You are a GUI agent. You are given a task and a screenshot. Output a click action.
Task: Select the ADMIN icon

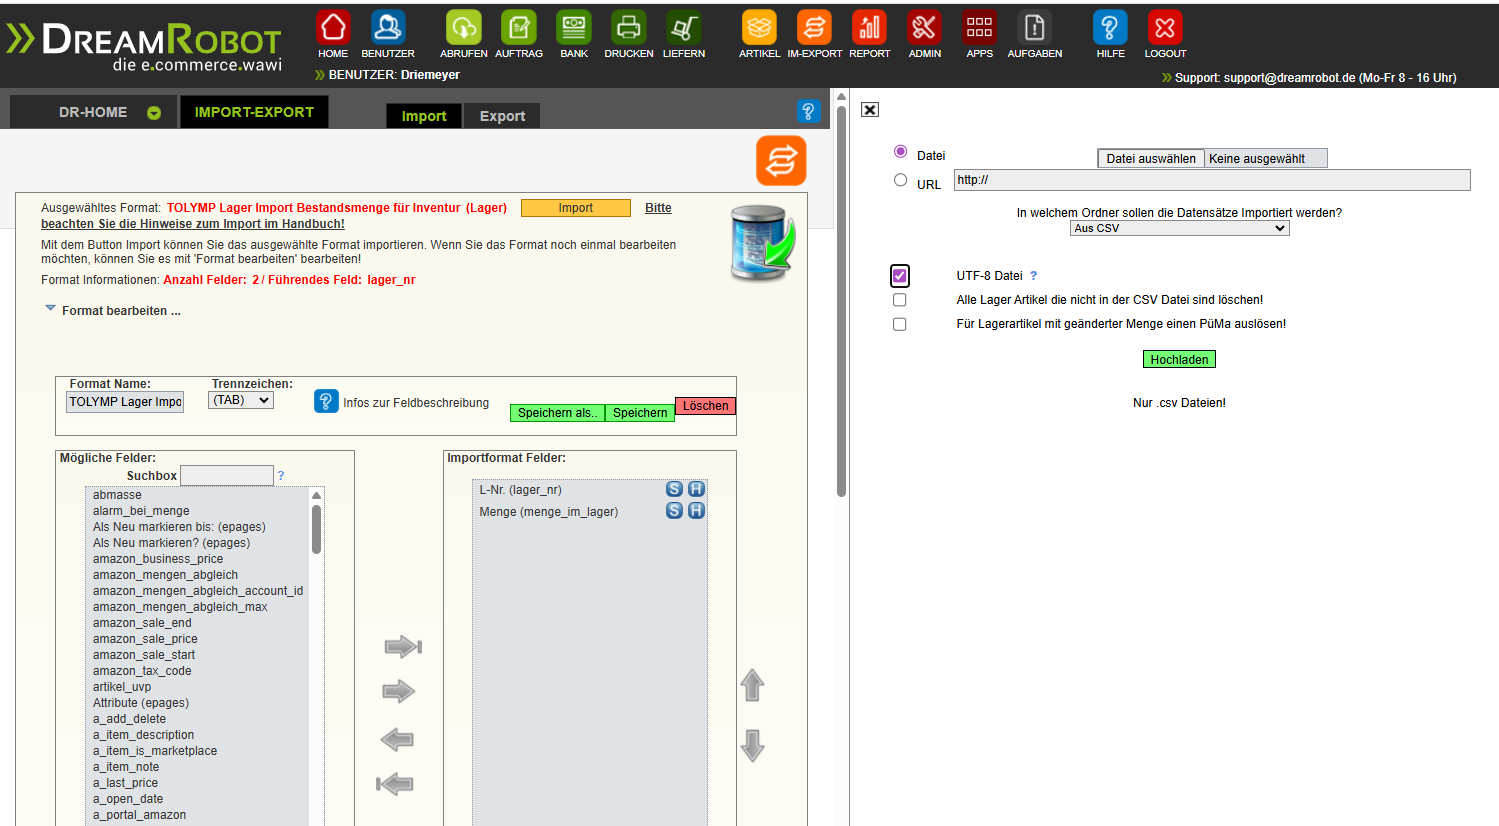pyautogui.click(x=923, y=29)
